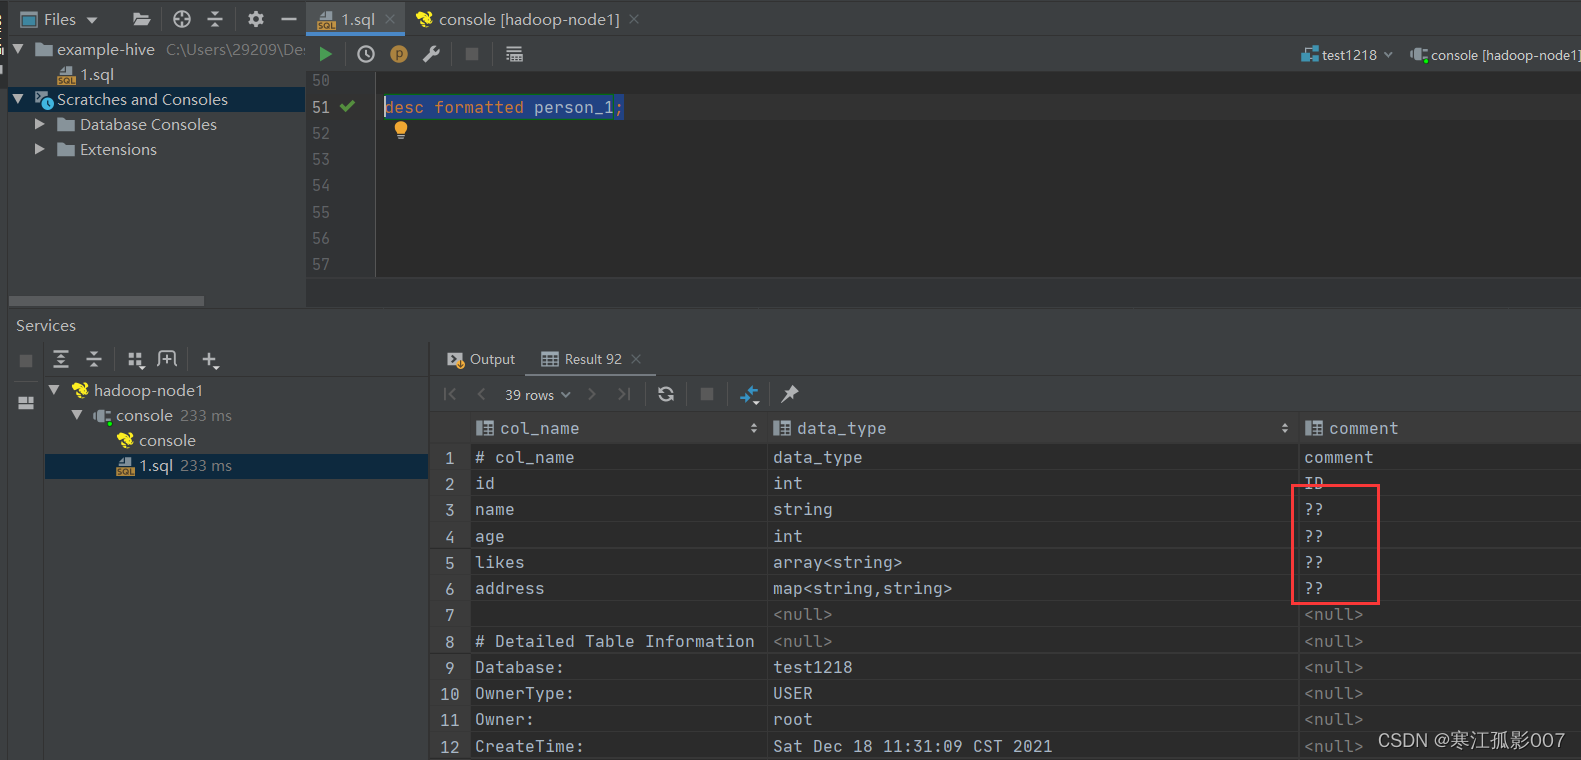Screen dimensions: 1581x760
Task: Collapse all in Services toolbar
Action: tap(94, 359)
